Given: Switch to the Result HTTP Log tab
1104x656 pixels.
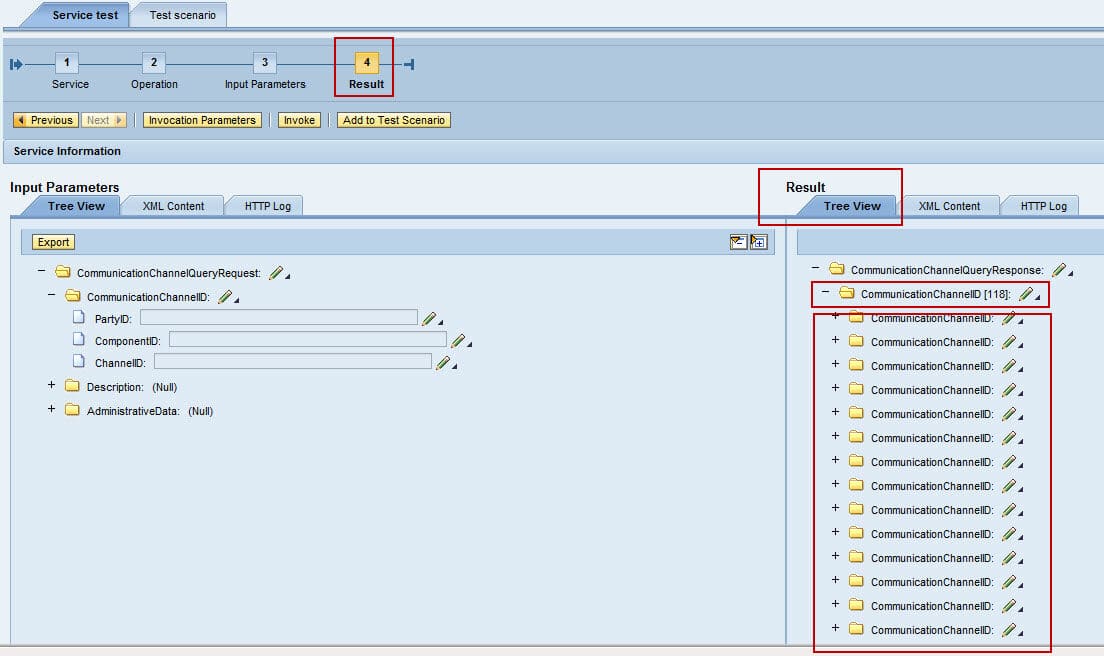Looking at the screenshot, I should click(1043, 206).
